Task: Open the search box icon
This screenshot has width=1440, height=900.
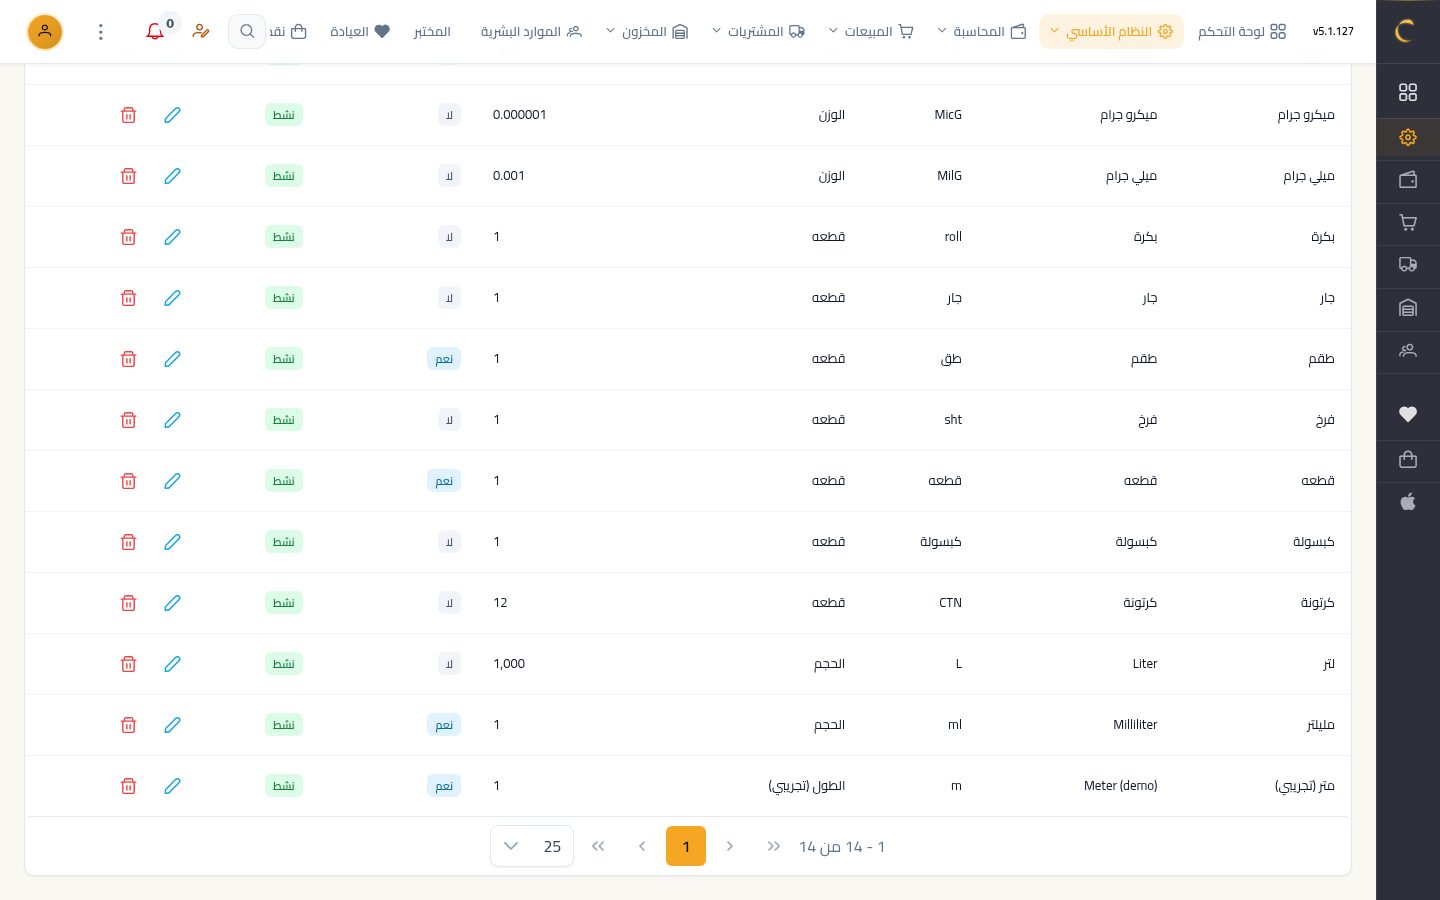Action: (247, 32)
